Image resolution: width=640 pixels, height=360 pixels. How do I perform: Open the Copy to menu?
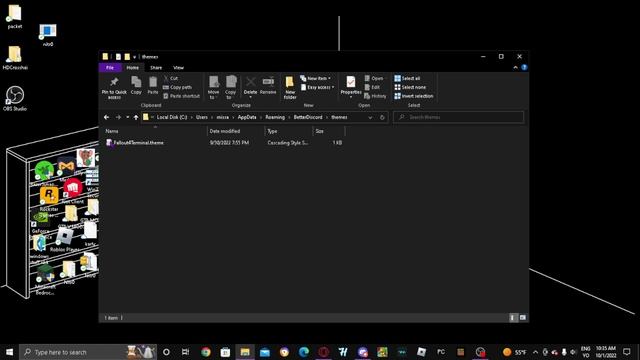click(231, 87)
